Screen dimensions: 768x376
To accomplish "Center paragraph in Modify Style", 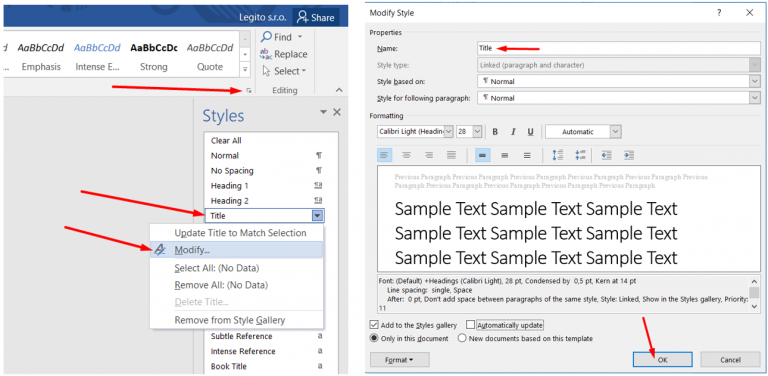I will click(407, 155).
